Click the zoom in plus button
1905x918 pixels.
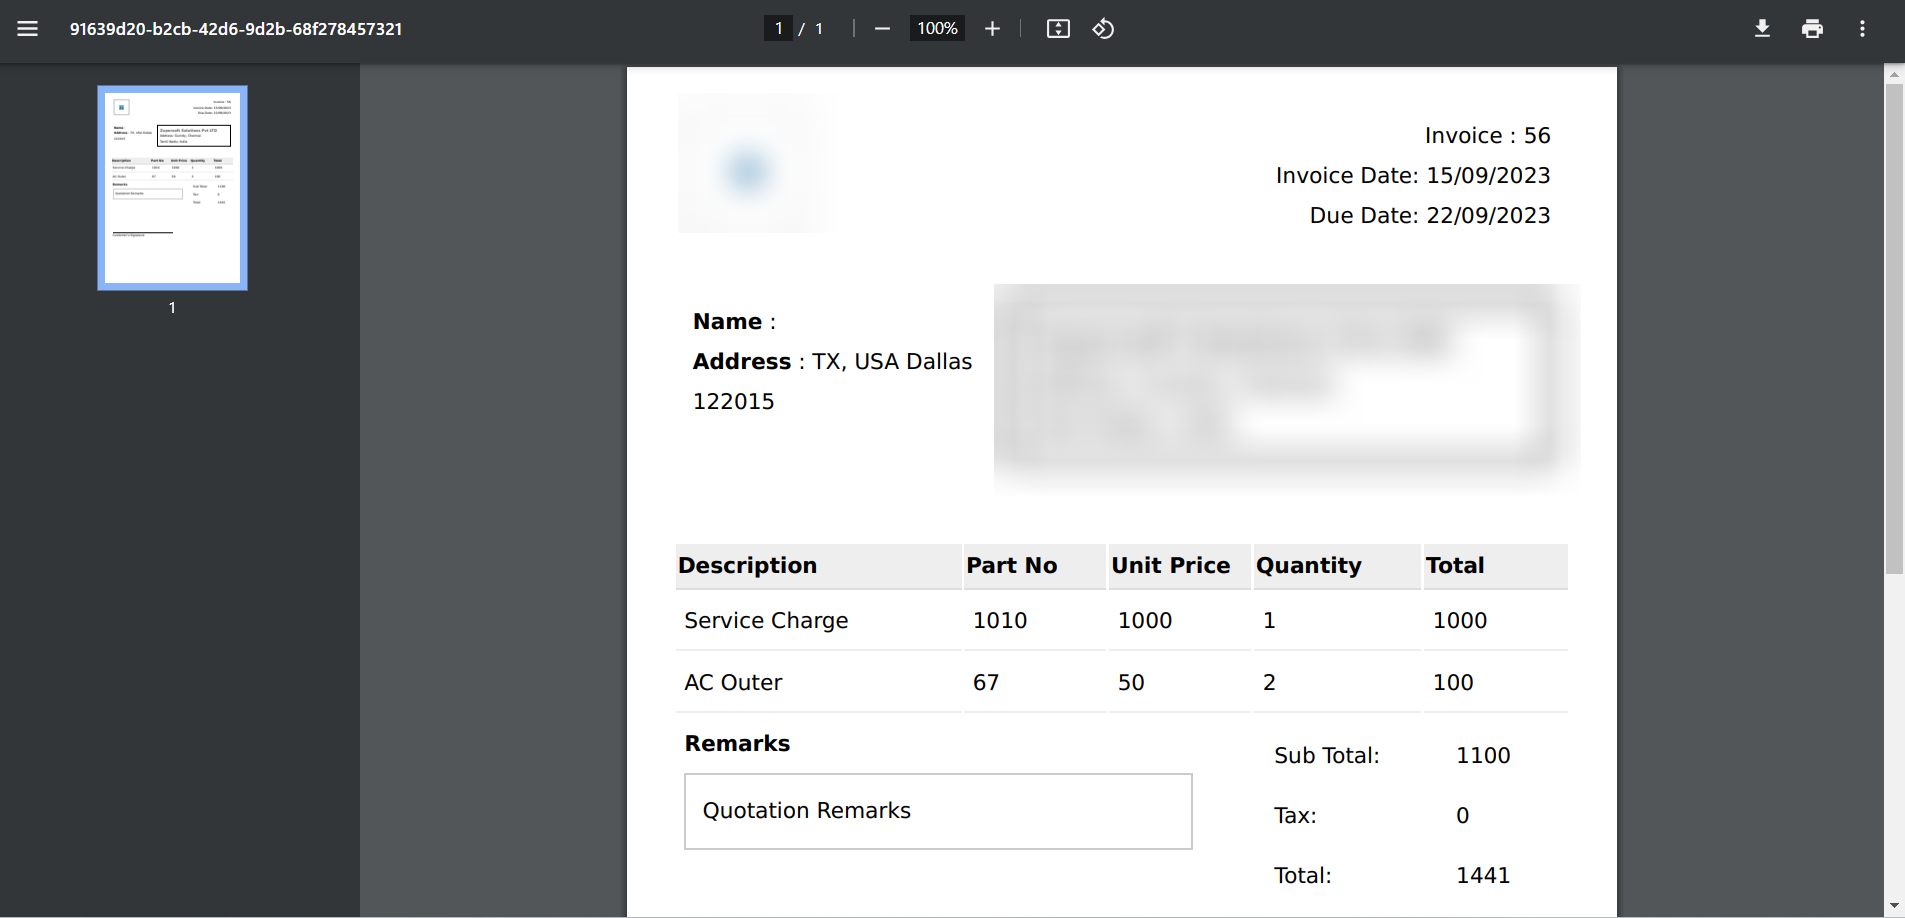coord(992,29)
